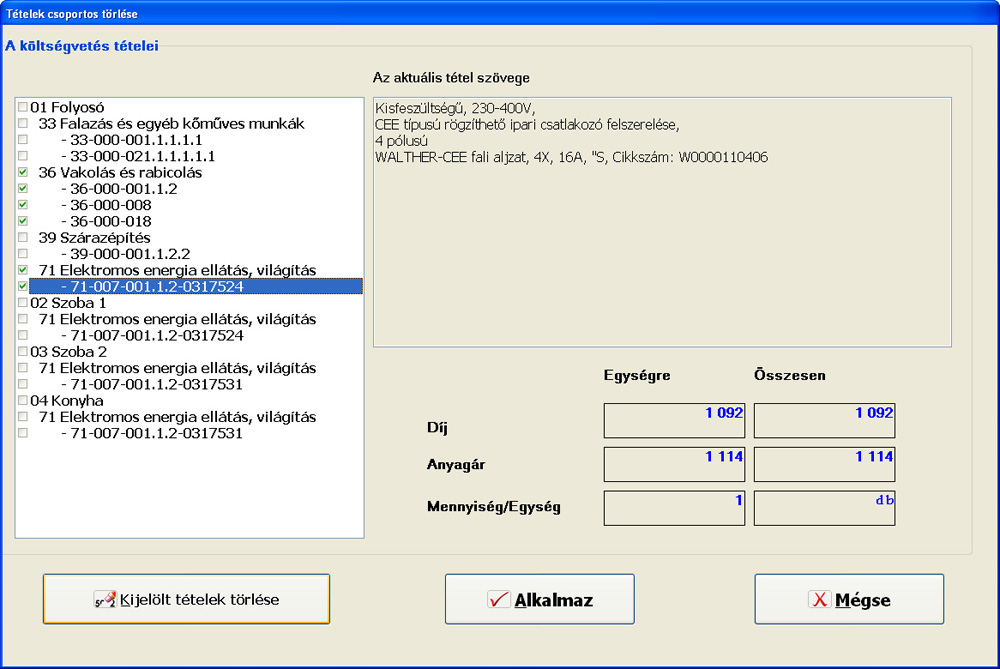Click the Anyagár Összesen value field

pyautogui.click(x=825, y=464)
